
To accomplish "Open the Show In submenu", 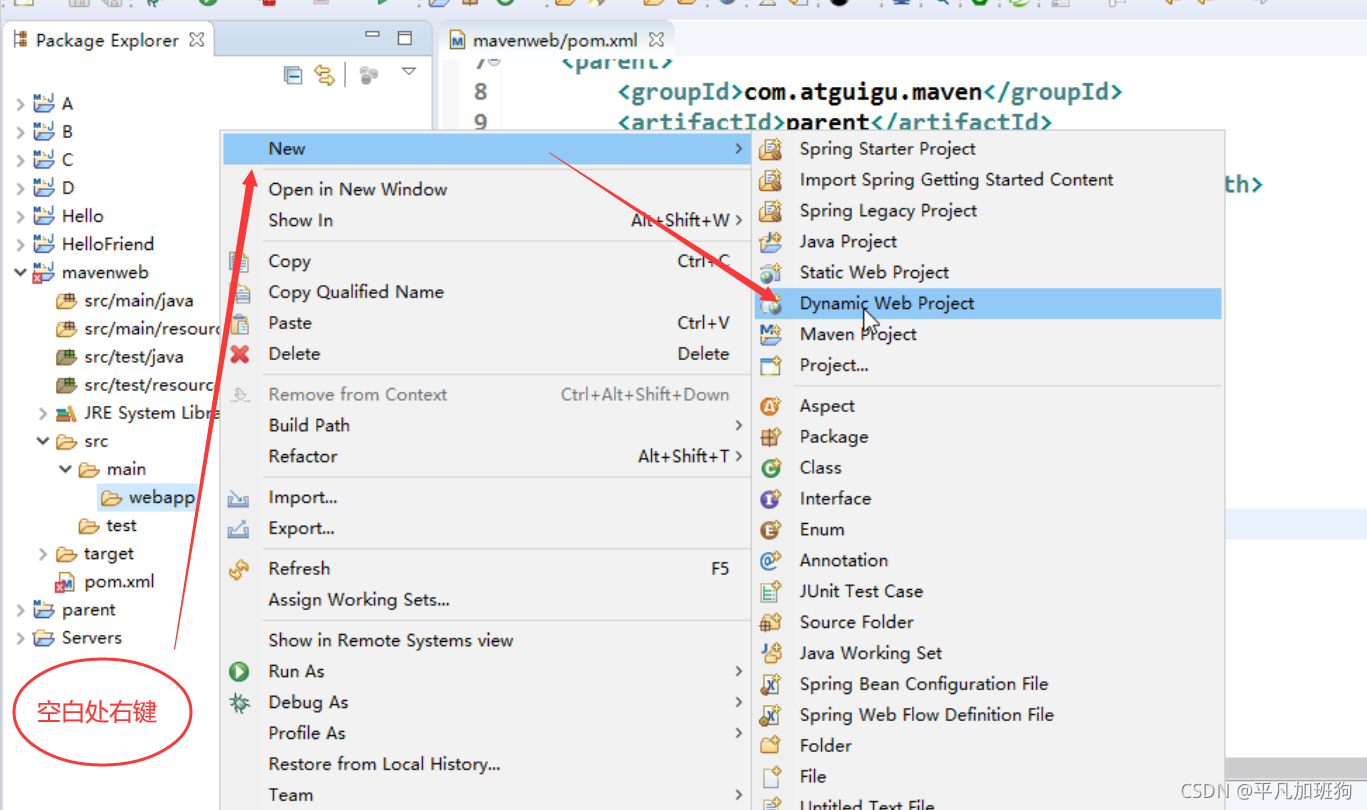I will pyautogui.click(x=485, y=221).
